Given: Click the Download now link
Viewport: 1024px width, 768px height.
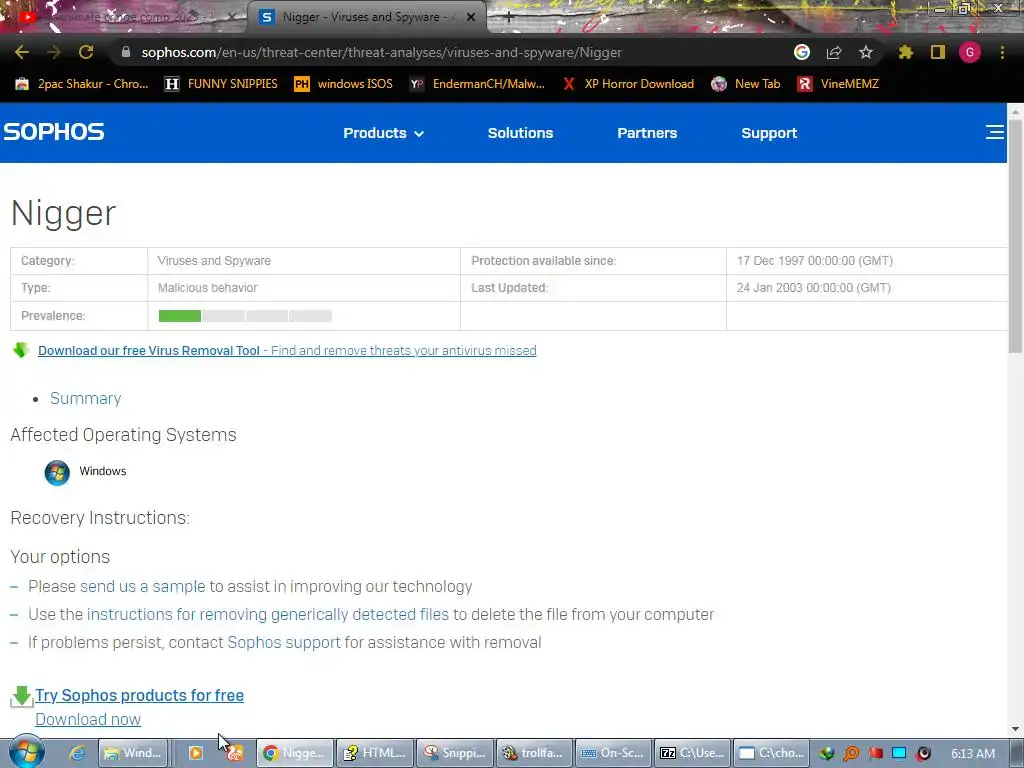Looking at the screenshot, I should click(88, 720).
